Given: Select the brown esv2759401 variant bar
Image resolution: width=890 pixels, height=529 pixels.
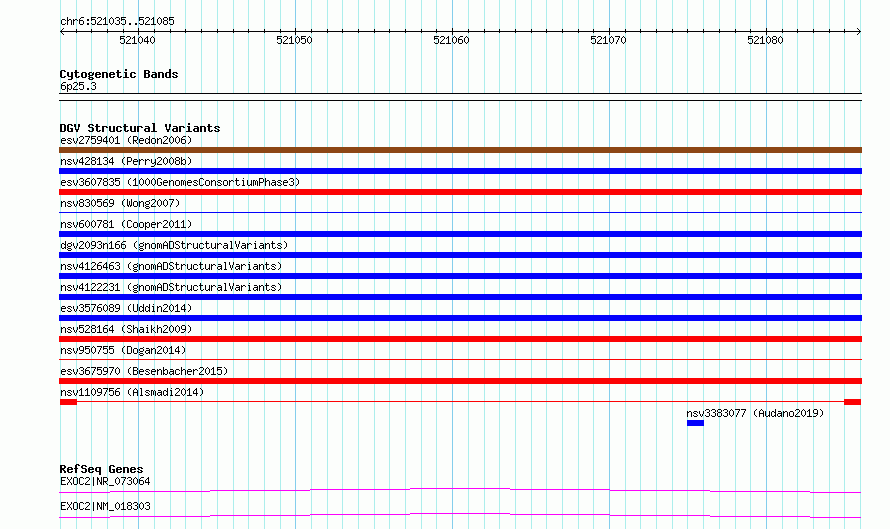Looking at the screenshot, I should tap(460, 150).
